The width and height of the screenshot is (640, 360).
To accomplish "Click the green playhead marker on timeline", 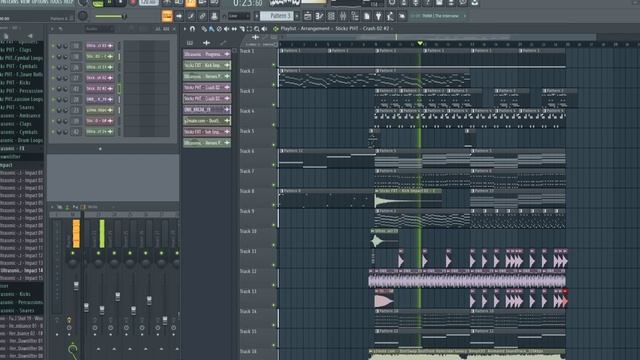I will click(420, 43).
